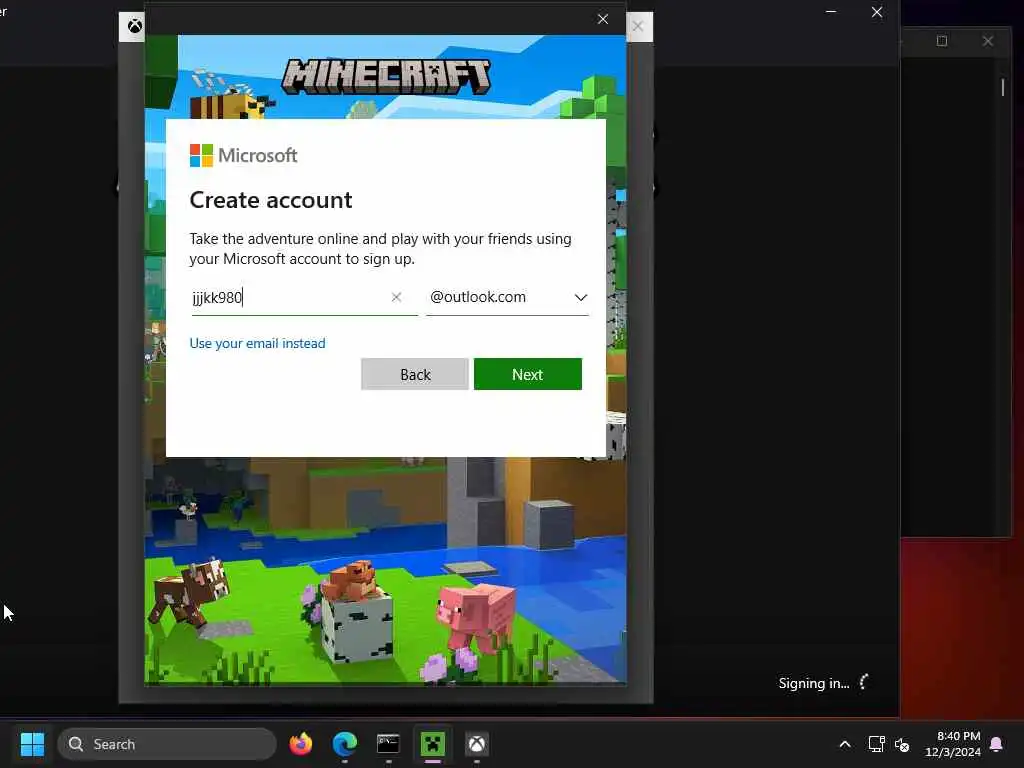Expand the @outlook.com domain dropdown
1024x768 pixels.
[x=507, y=297]
